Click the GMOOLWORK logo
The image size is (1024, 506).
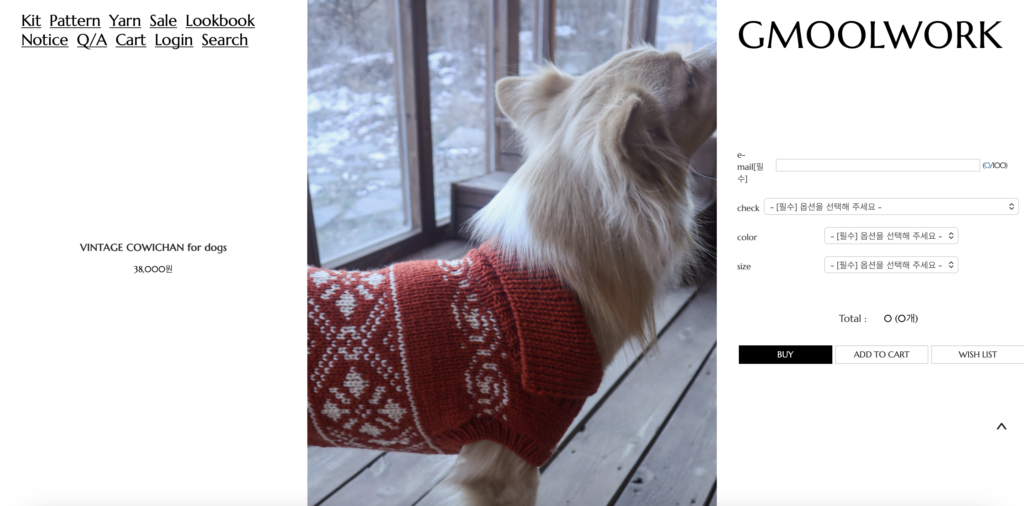(870, 35)
